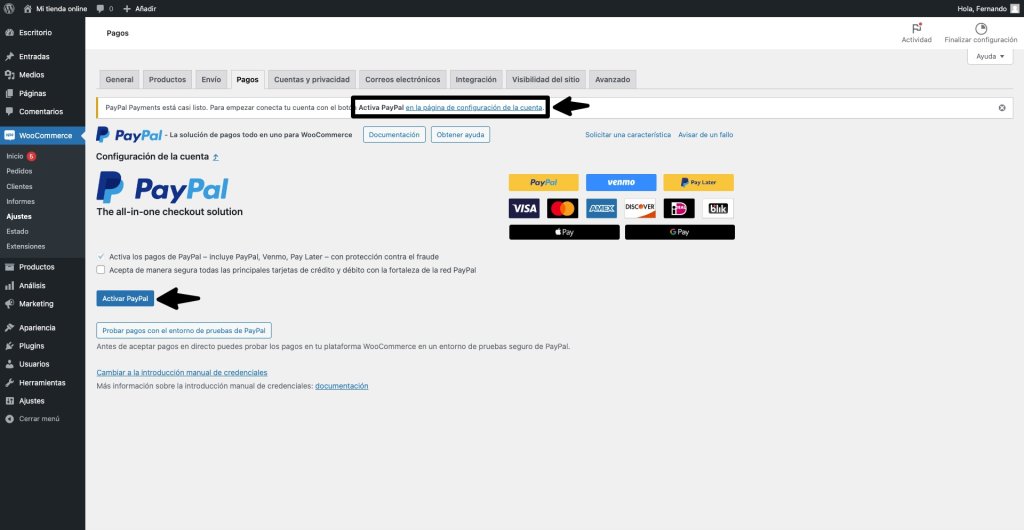The height and width of the screenshot is (530, 1024).
Task: Click the large PayPal logo
Action: coord(163,188)
